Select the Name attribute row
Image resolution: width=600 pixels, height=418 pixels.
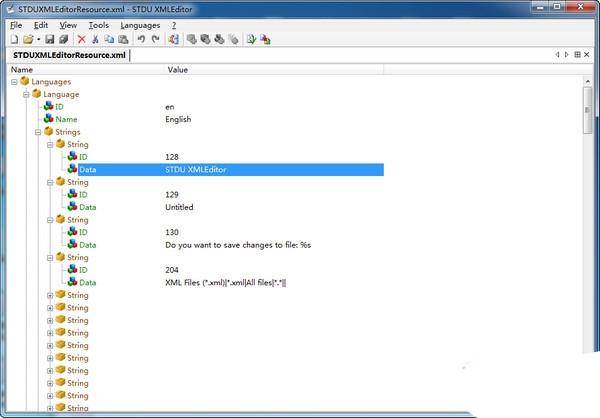(x=66, y=119)
